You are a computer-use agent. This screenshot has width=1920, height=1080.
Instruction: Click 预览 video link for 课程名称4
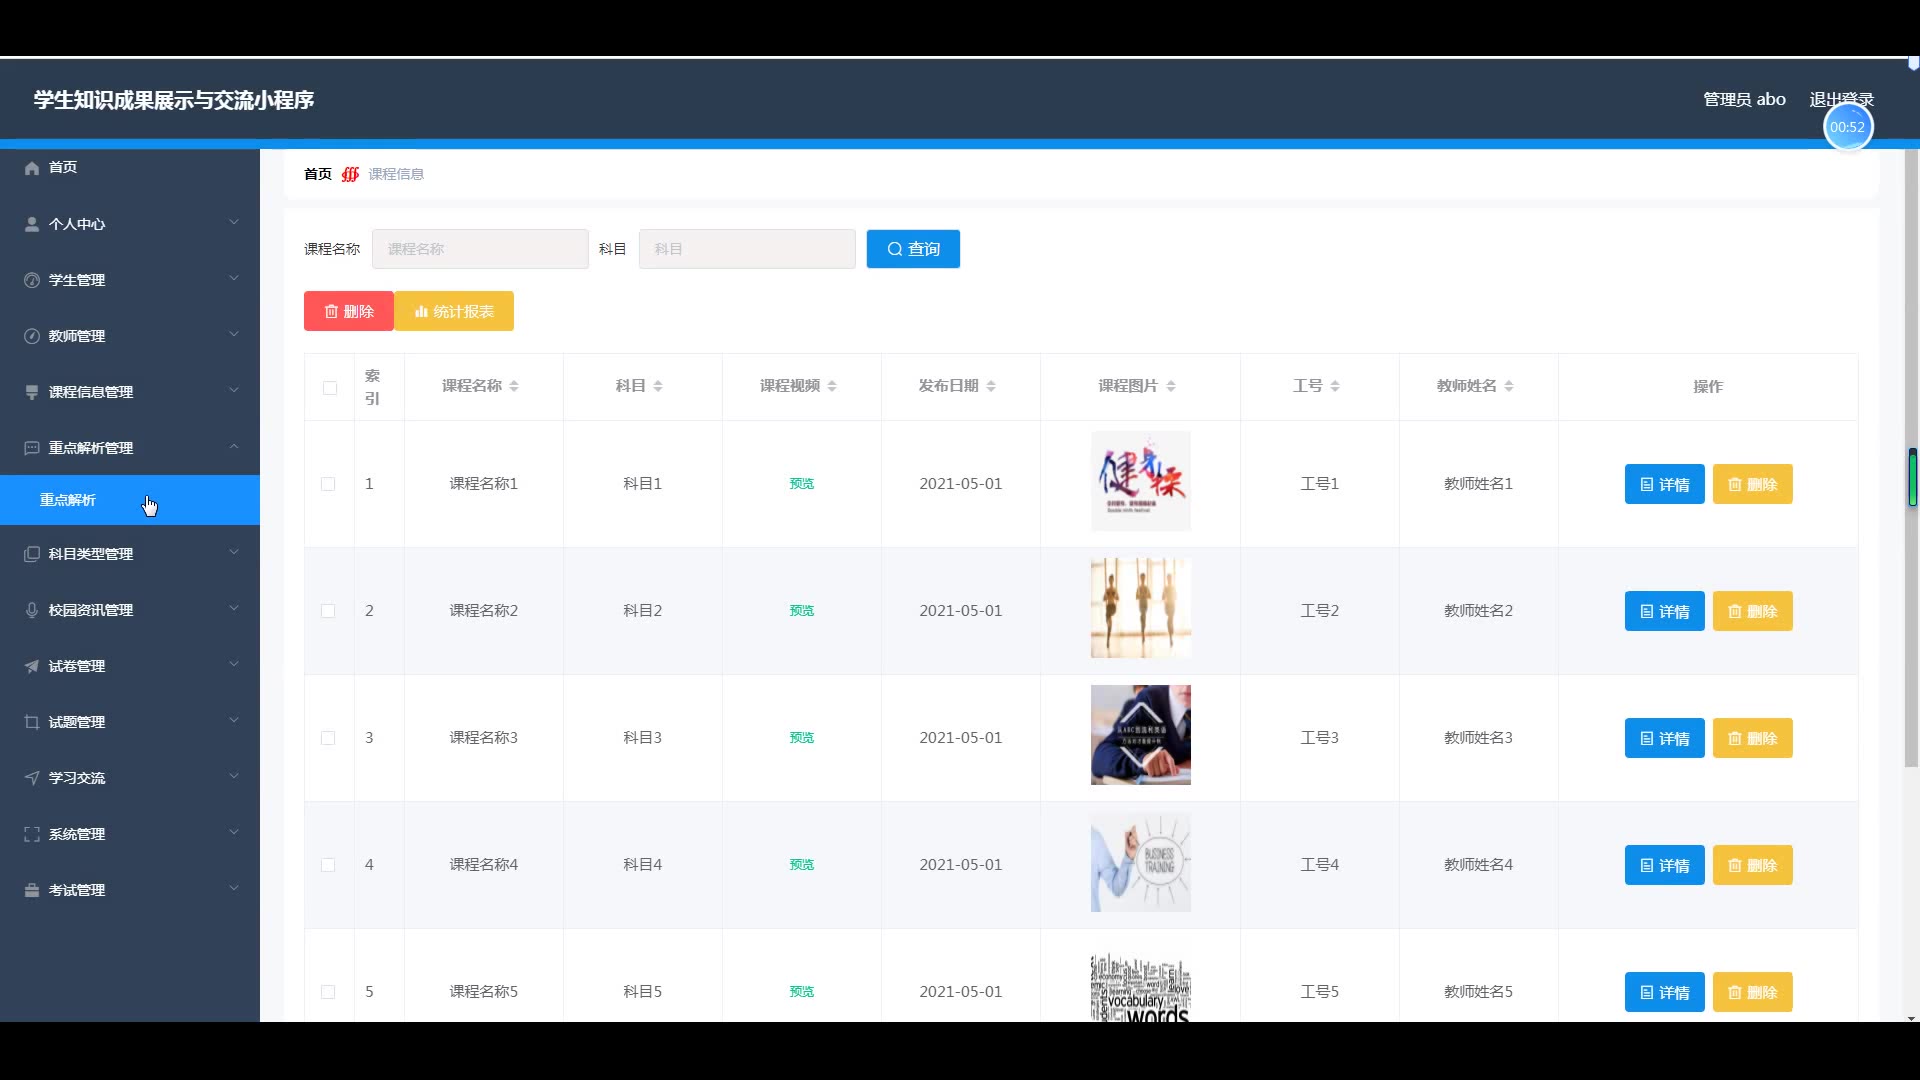tap(802, 865)
